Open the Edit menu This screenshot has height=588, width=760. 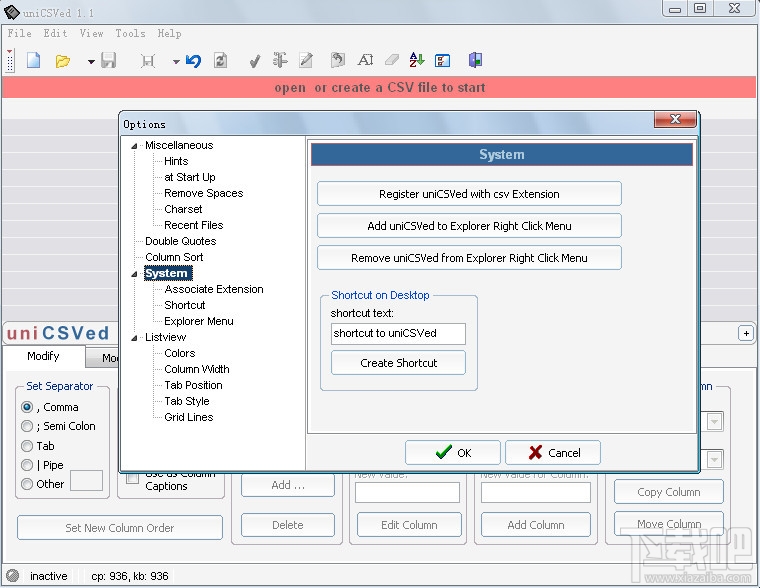[55, 33]
